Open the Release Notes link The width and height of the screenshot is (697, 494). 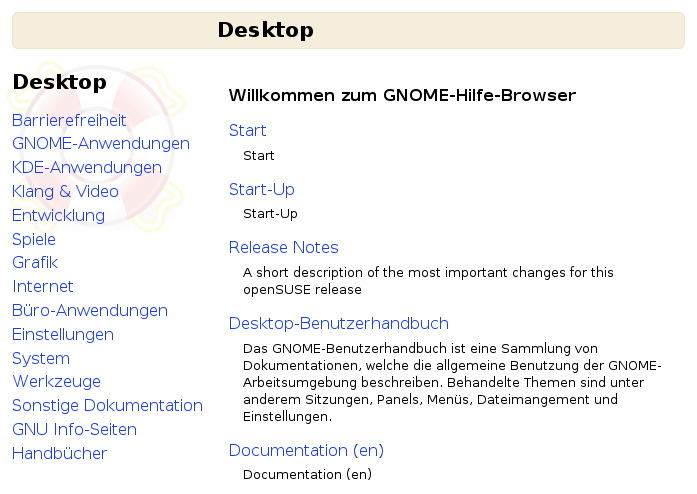284,247
